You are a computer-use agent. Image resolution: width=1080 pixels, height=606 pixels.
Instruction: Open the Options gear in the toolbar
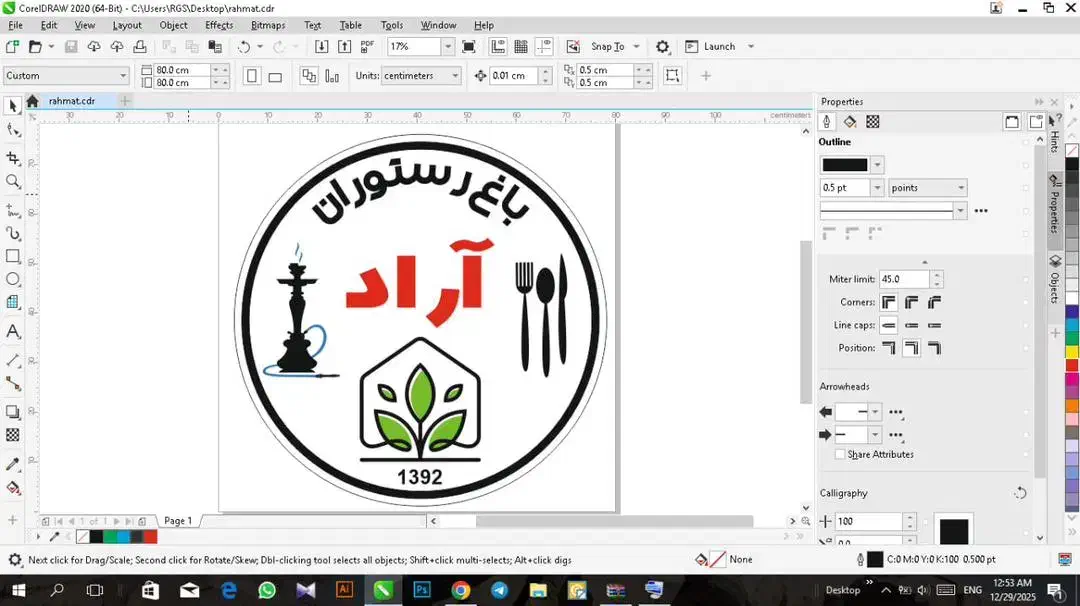[662, 47]
